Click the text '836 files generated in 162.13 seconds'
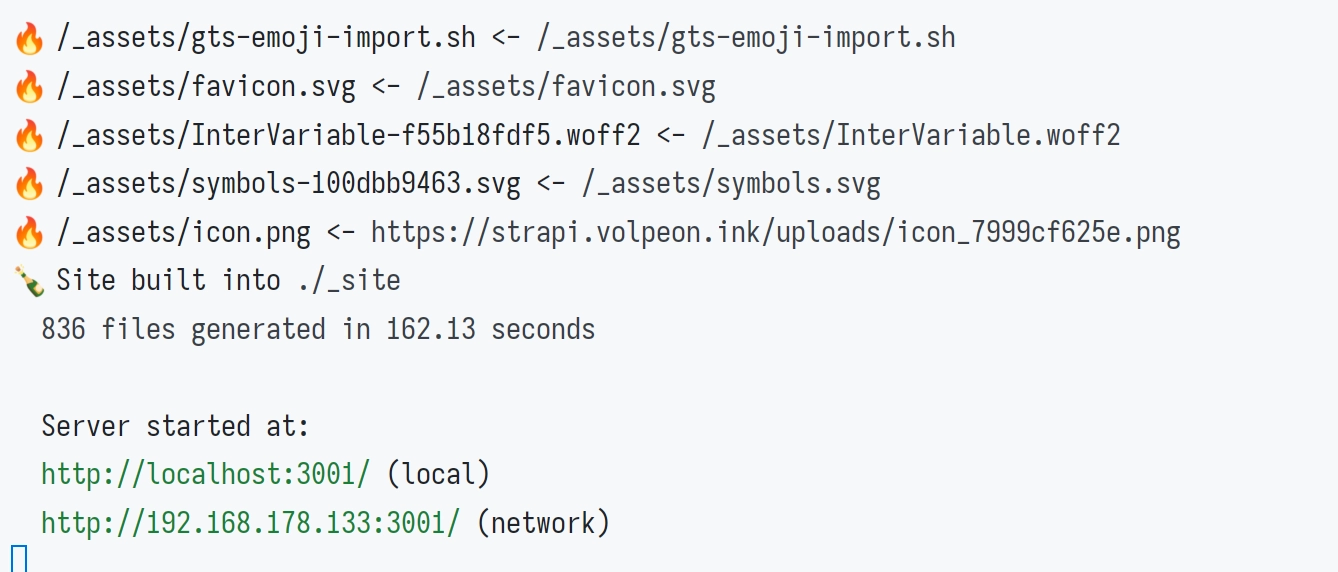The width and height of the screenshot is (1338, 572). coord(318,329)
